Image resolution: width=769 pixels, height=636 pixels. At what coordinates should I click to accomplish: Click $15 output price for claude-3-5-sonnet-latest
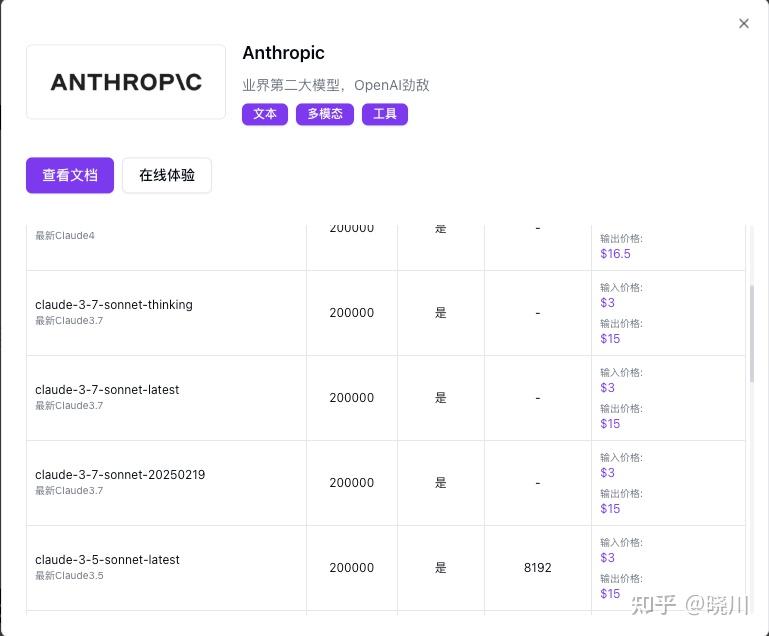610,593
